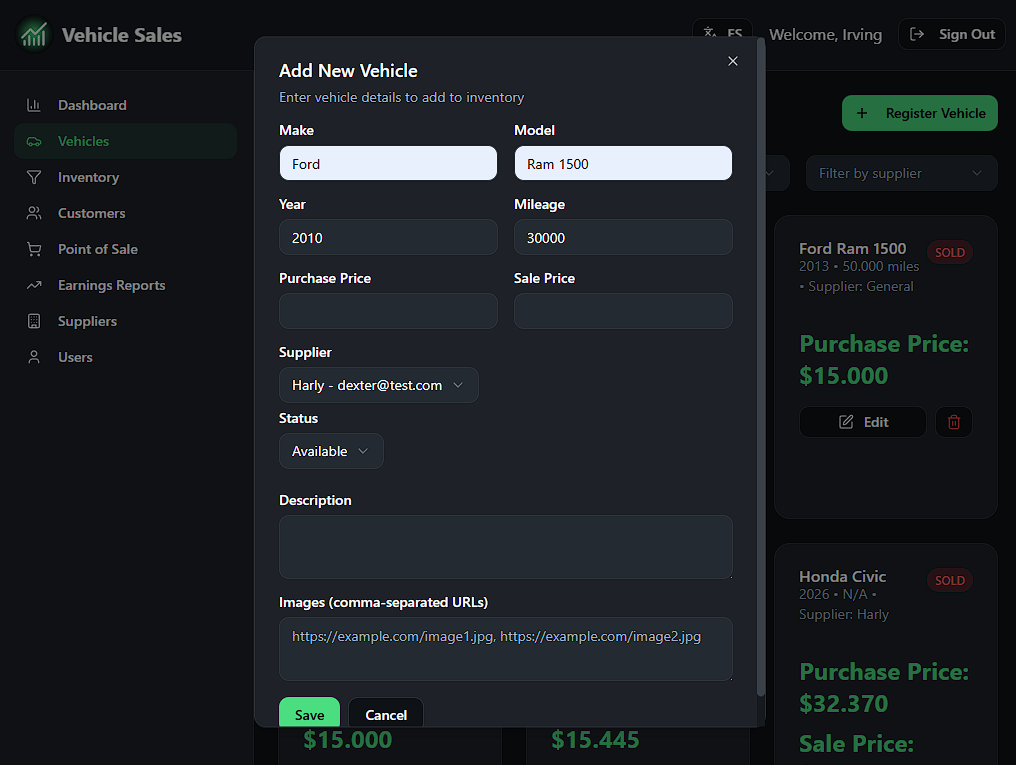Click the plus icon on Register Vehicle
This screenshot has width=1016, height=765.
pyautogui.click(x=862, y=113)
